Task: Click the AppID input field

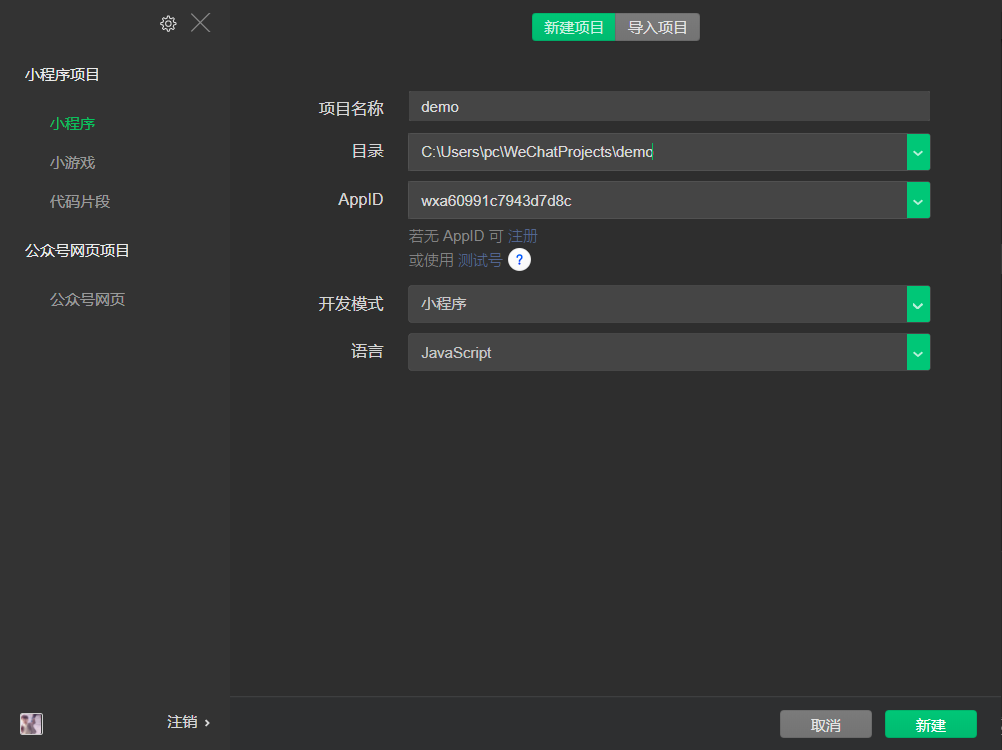Action: (x=658, y=200)
